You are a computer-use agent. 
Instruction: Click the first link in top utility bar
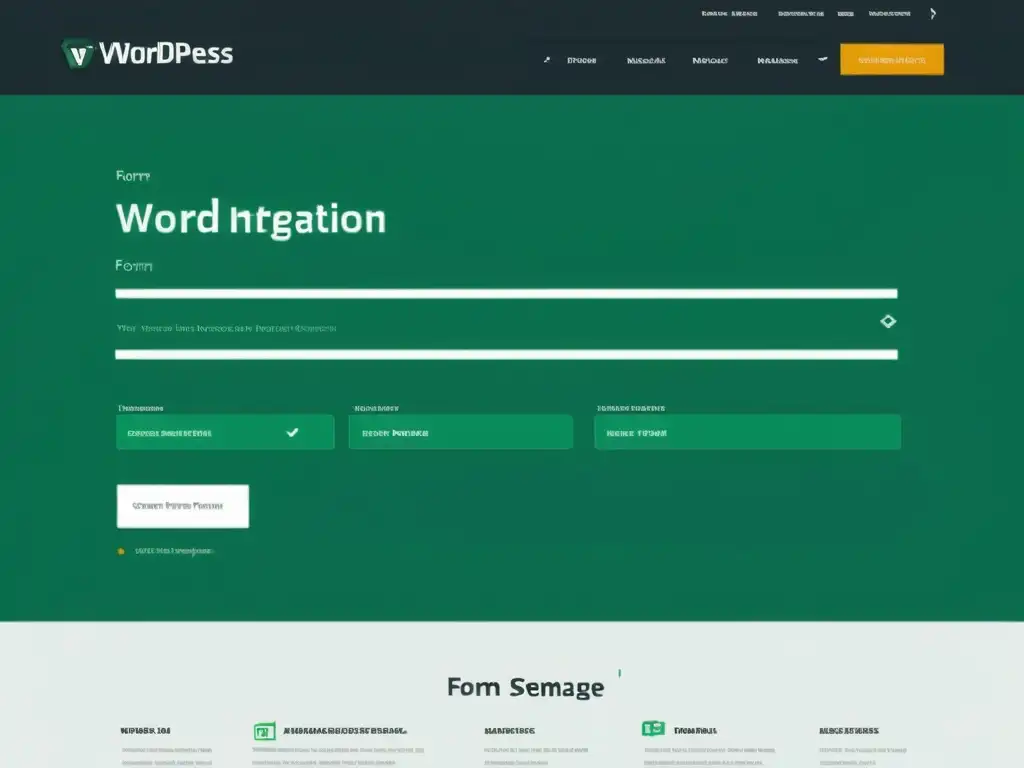click(x=728, y=14)
